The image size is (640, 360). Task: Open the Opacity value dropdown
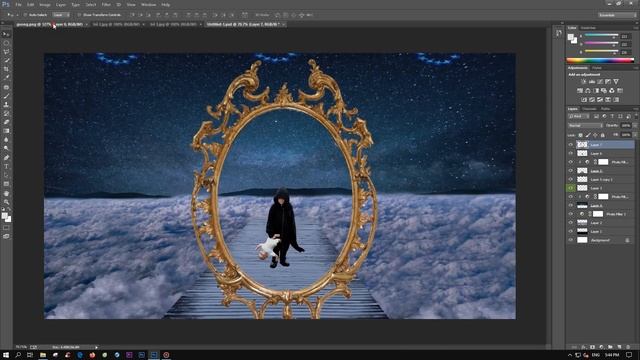pos(635,126)
